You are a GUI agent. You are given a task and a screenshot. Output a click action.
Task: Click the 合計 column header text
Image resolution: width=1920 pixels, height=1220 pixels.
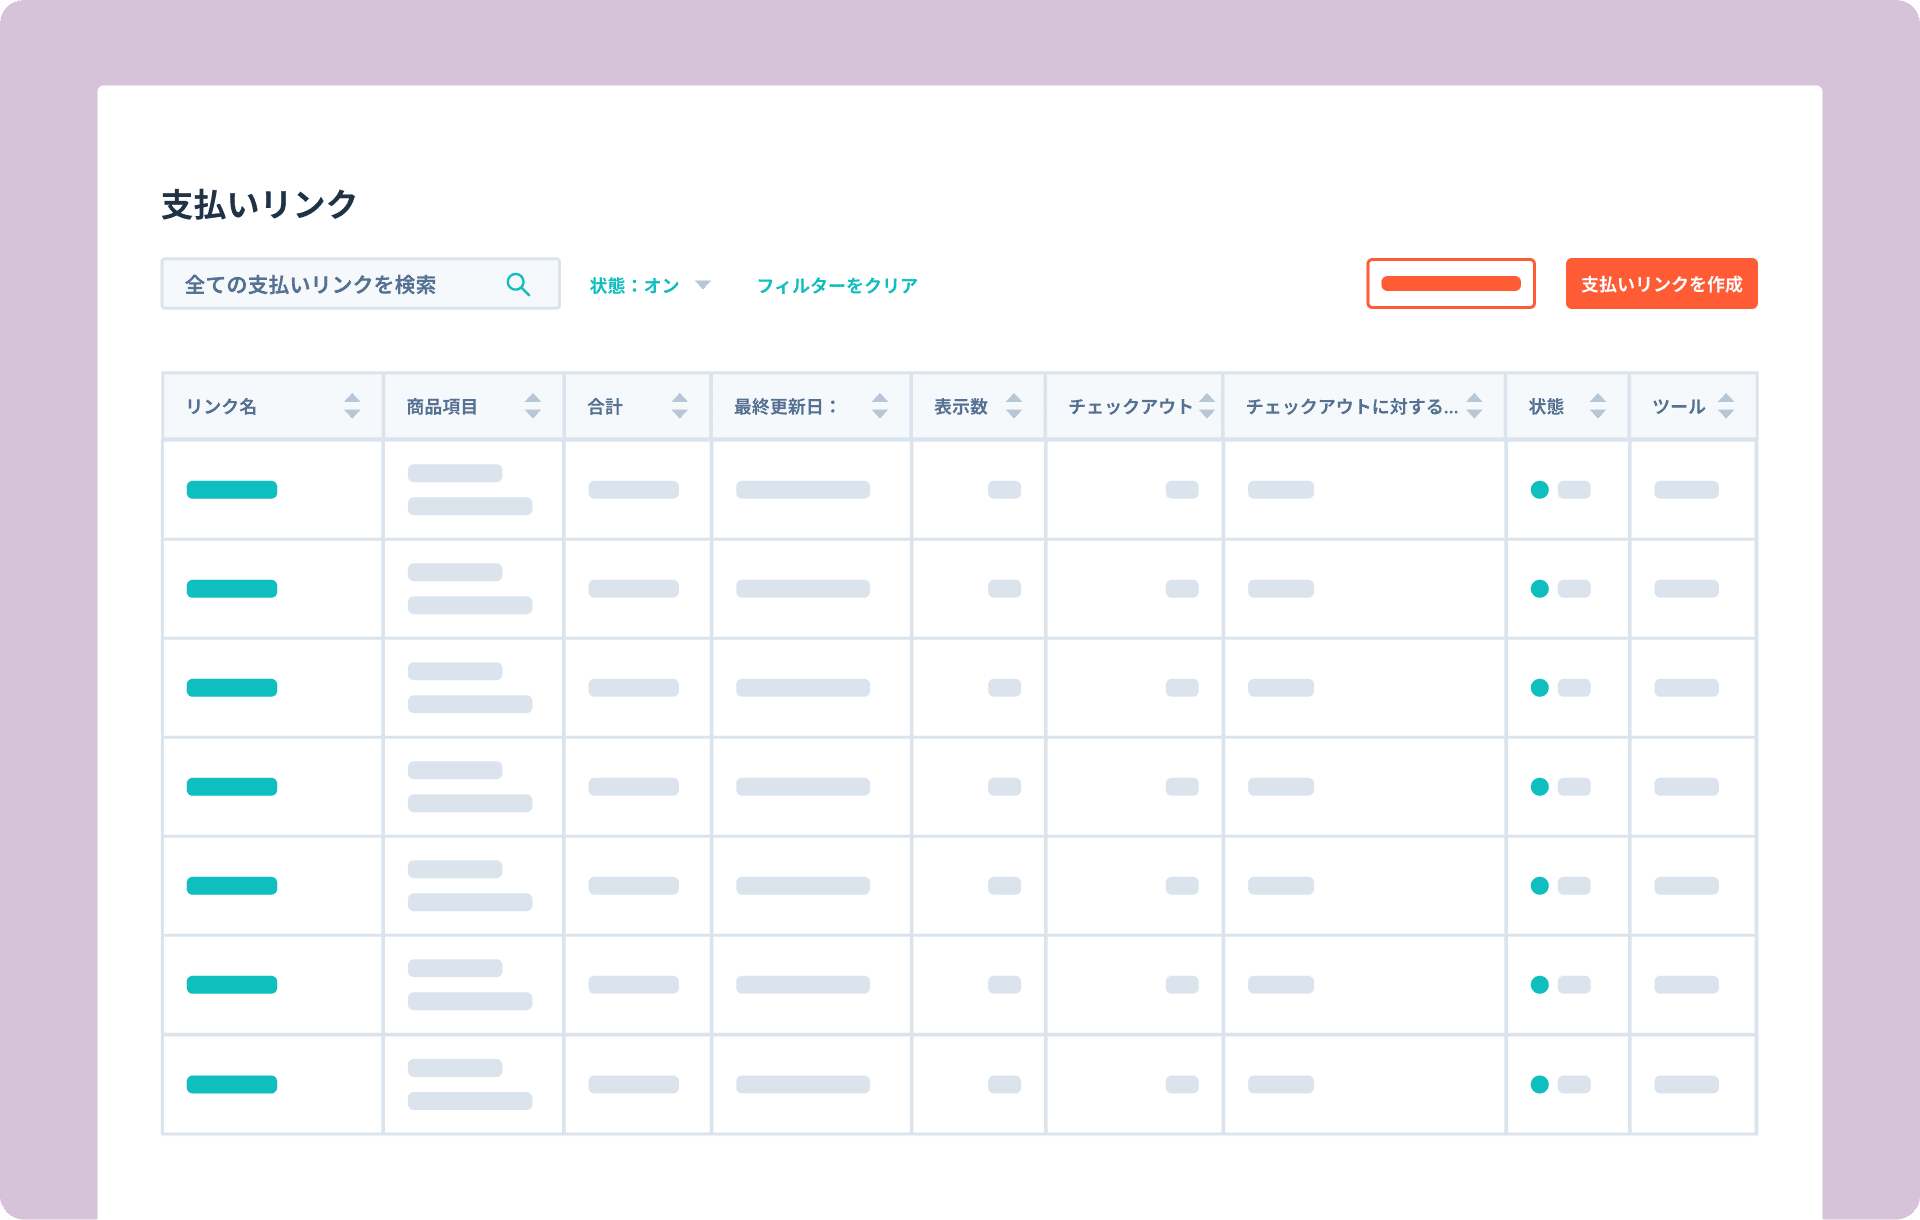click(x=605, y=406)
